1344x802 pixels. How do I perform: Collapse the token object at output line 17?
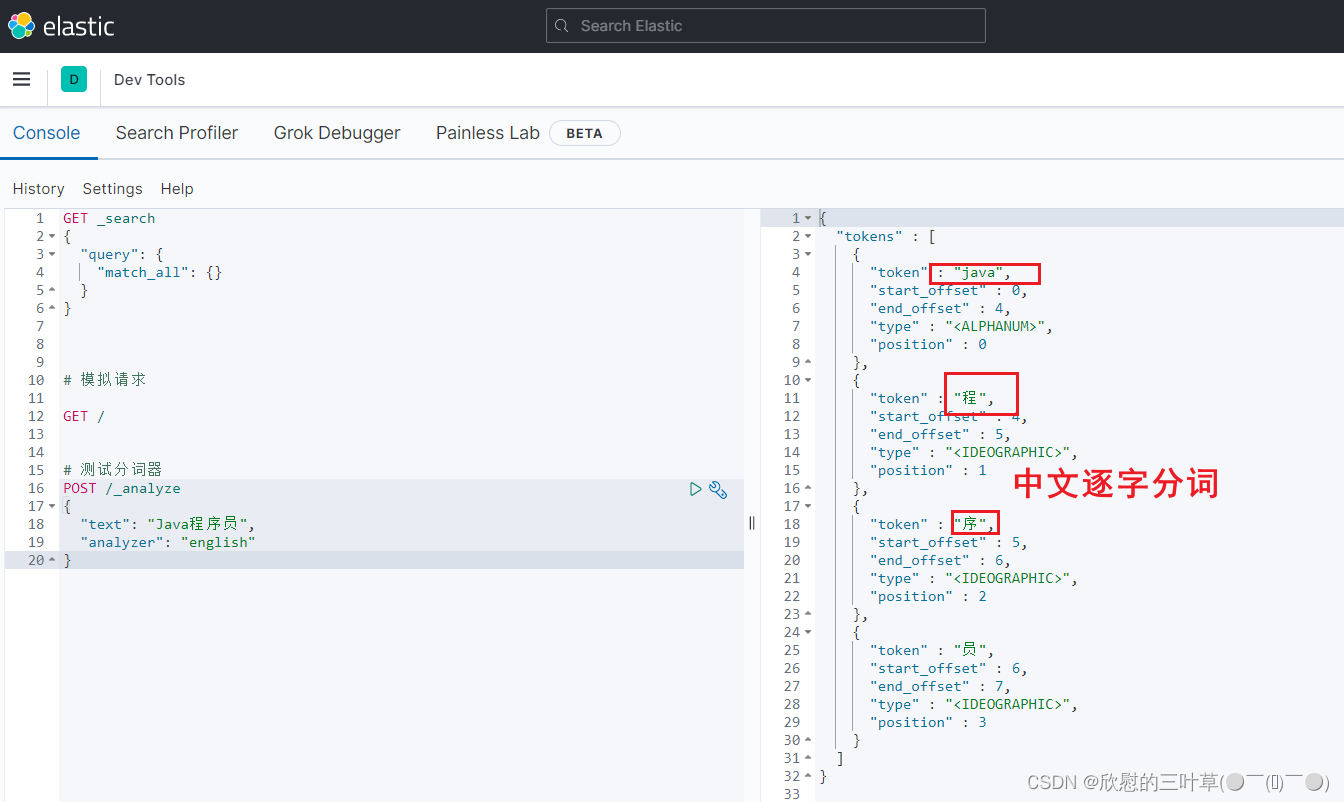[x=808, y=506]
